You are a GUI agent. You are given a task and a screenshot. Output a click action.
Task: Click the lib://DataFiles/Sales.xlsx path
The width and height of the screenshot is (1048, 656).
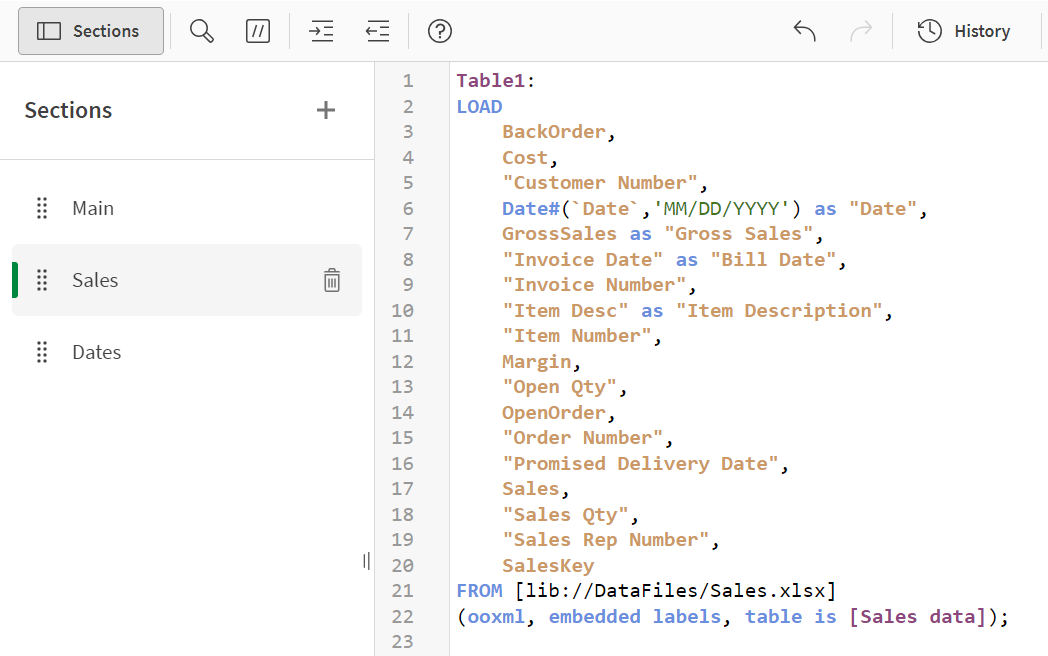(675, 590)
